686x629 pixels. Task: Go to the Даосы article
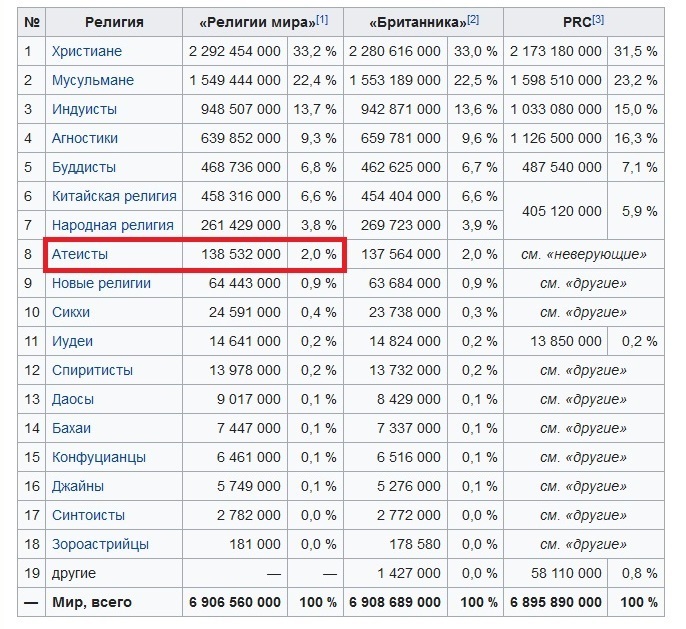coord(73,399)
